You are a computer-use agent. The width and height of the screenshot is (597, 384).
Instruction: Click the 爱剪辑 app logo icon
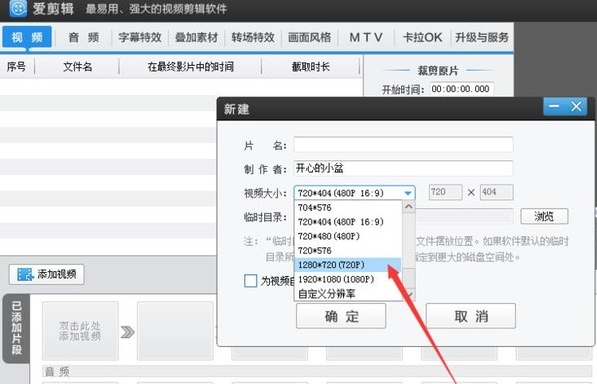click(x=18, y=8)
